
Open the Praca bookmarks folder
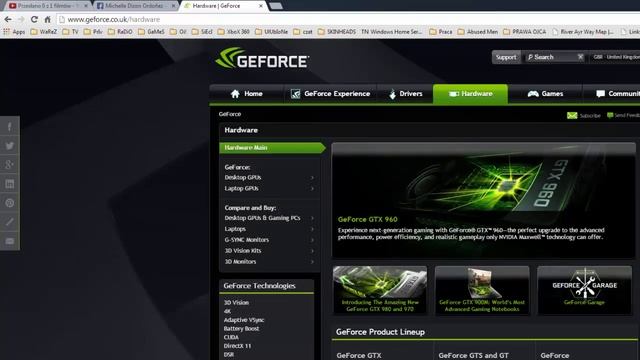click(x=441, y=31)
